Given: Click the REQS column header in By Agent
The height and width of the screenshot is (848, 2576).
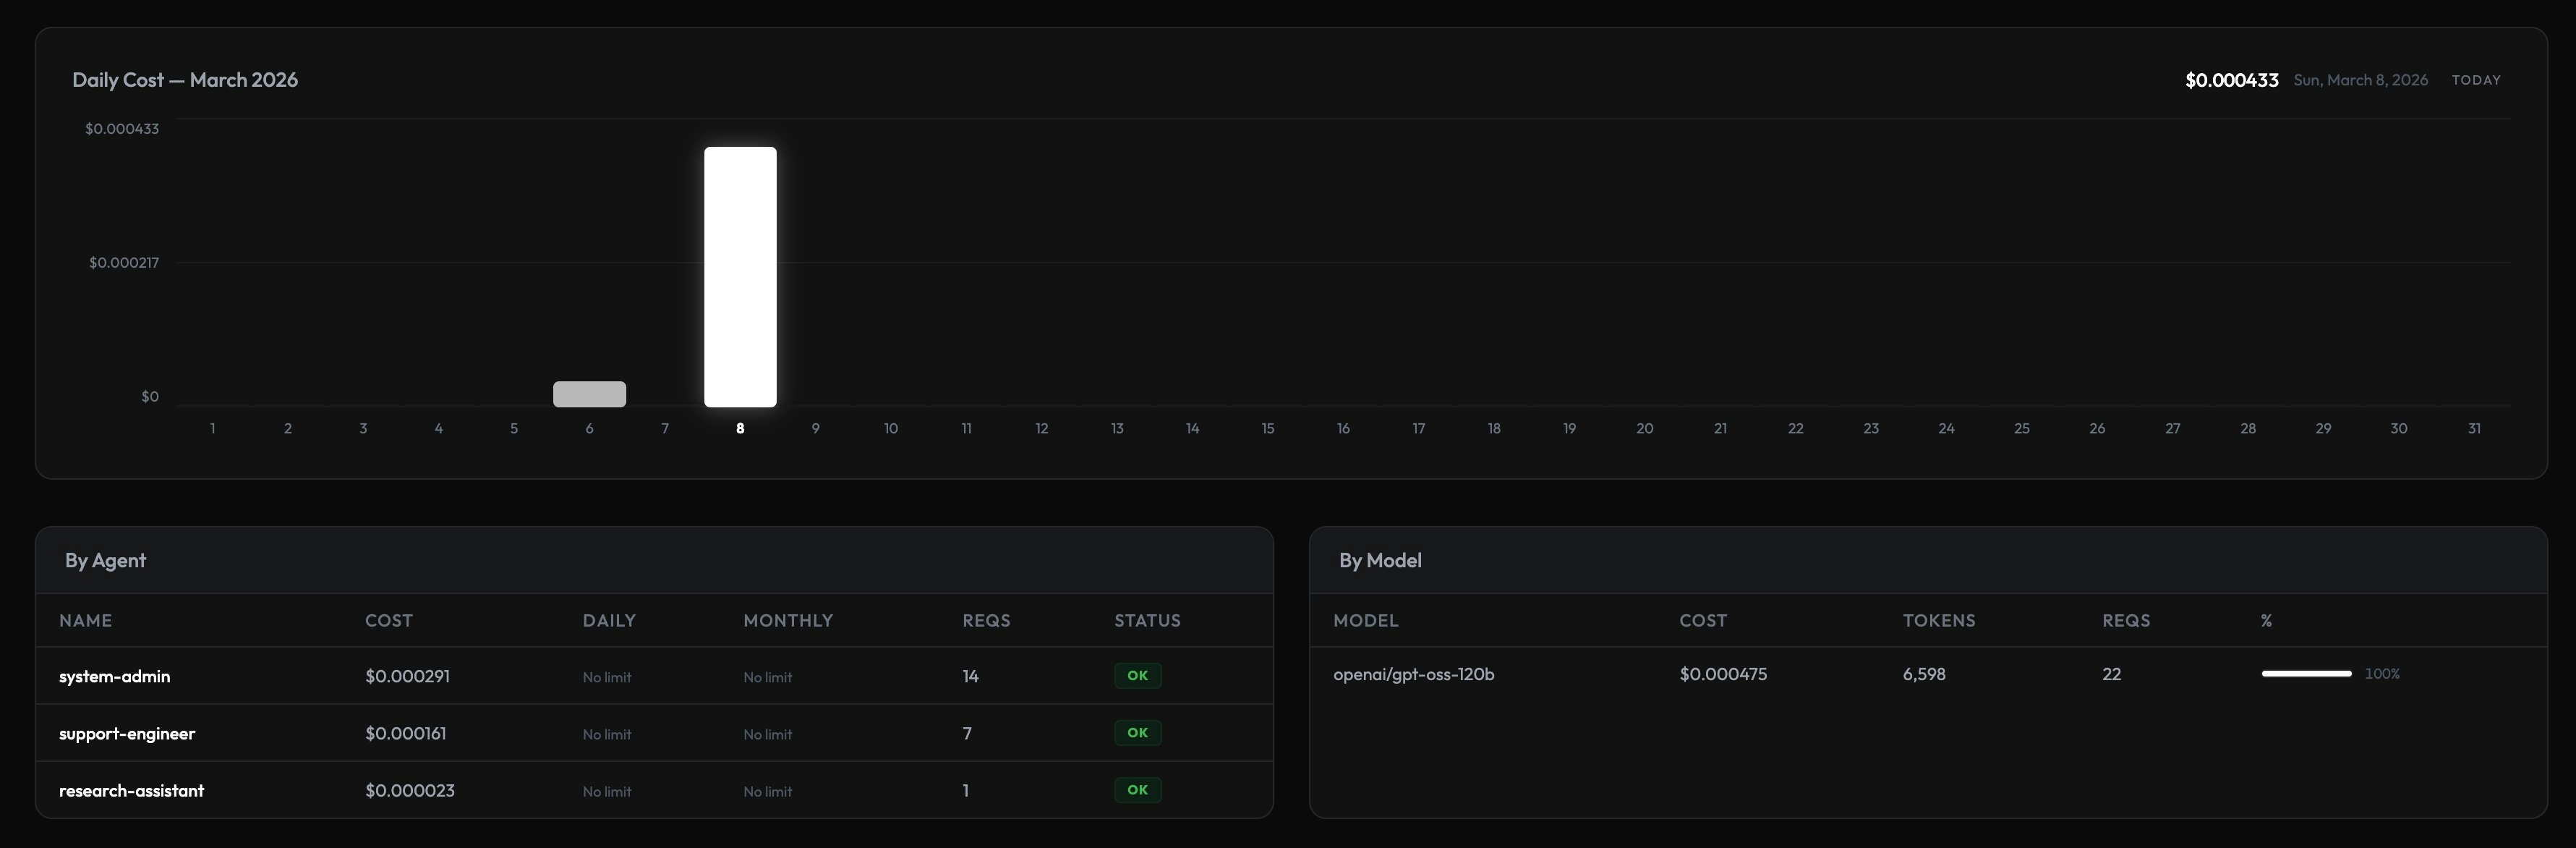Looking at the screenshot, I should tap(984, 620).
